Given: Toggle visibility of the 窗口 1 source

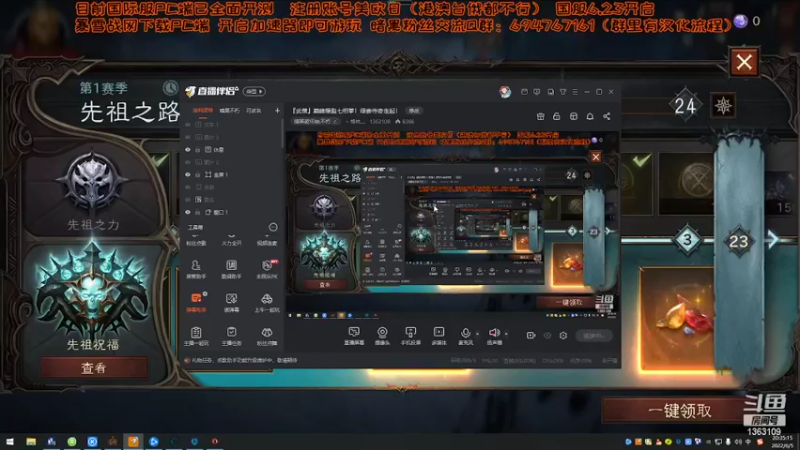Looking at the screenshot, I should point(188,212).
